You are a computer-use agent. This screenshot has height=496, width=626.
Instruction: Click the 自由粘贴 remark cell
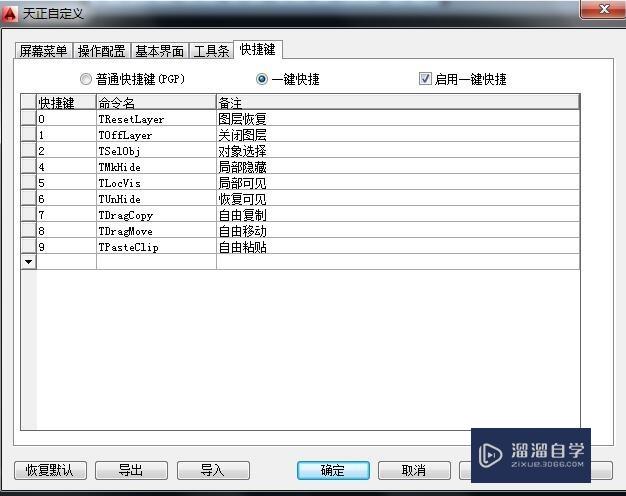[x=398, y=246]
